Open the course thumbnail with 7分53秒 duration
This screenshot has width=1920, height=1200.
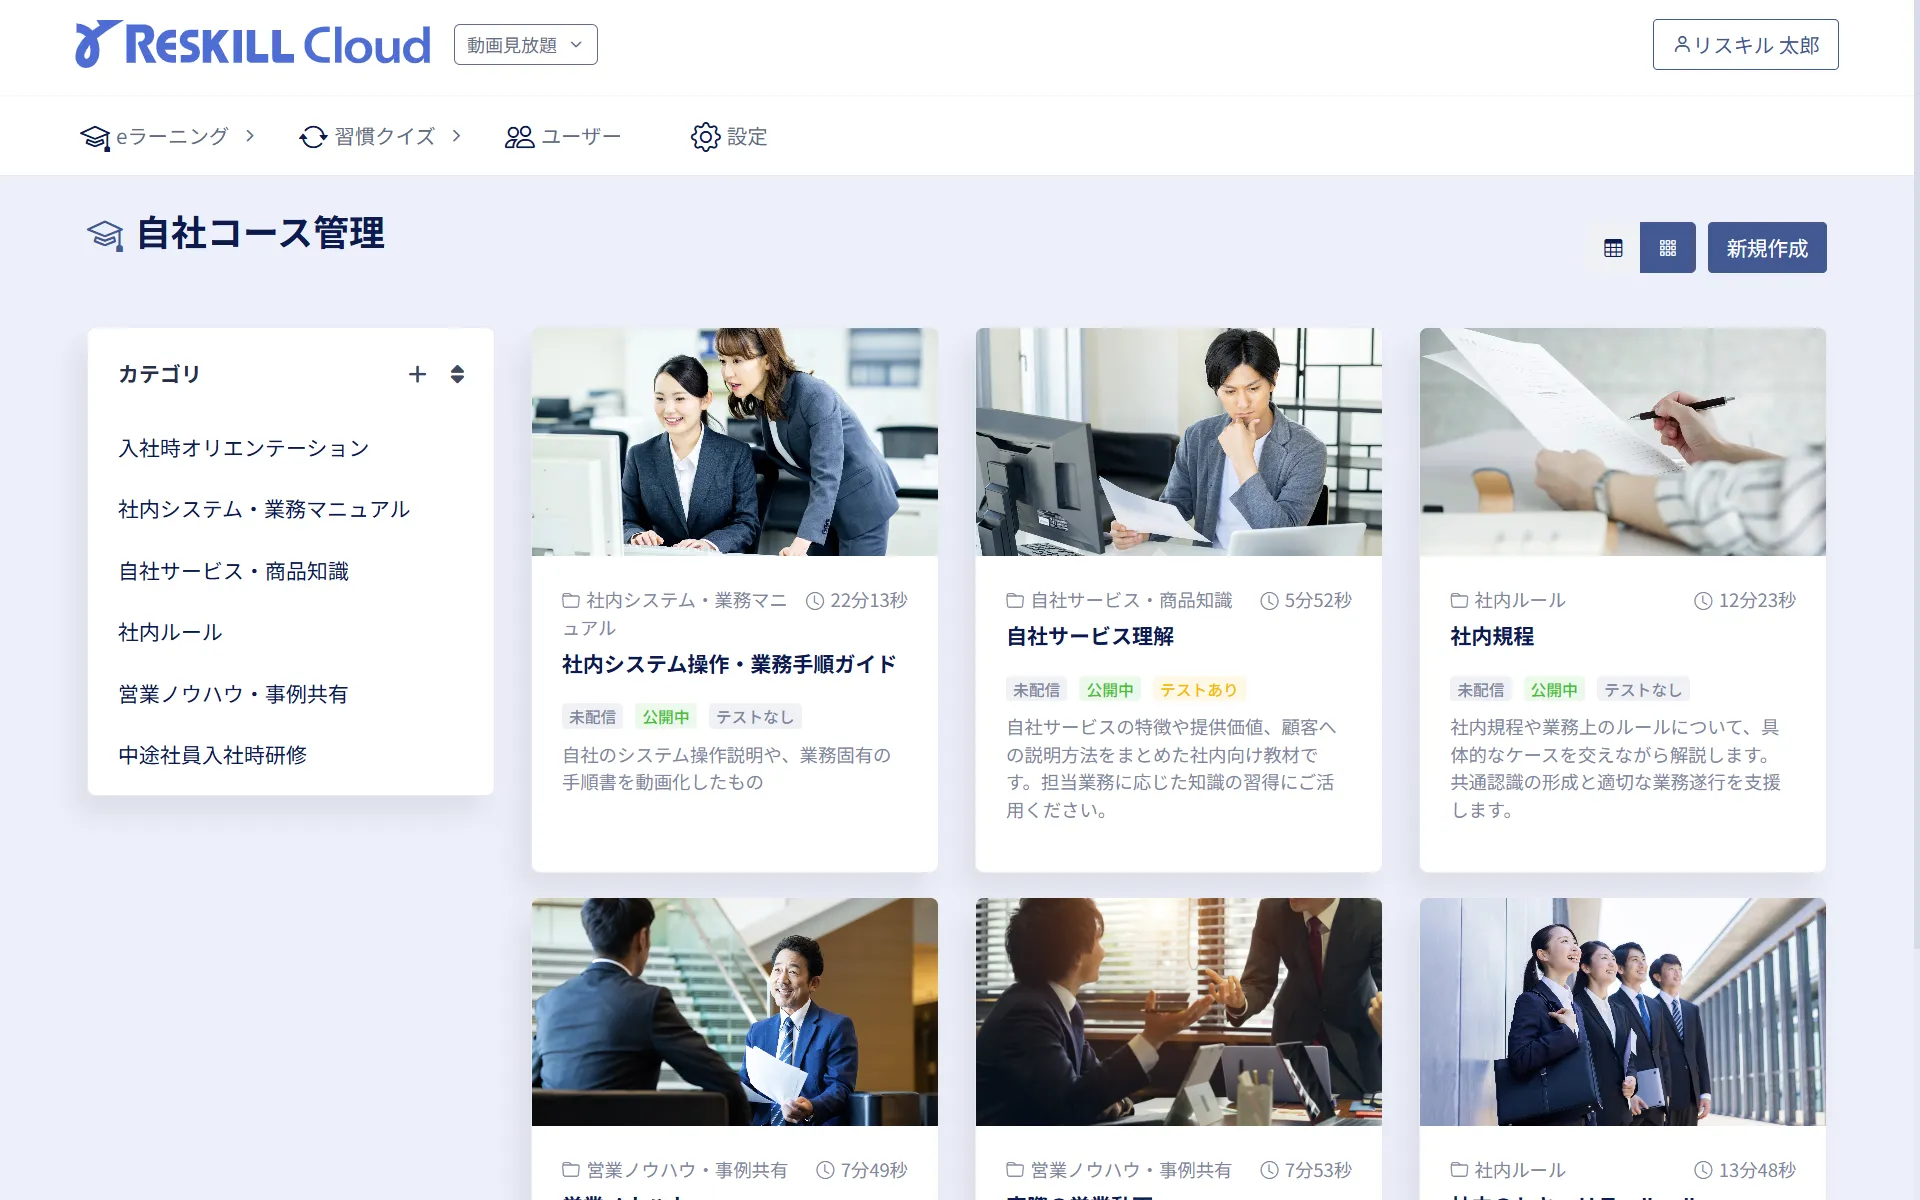1179,1012
